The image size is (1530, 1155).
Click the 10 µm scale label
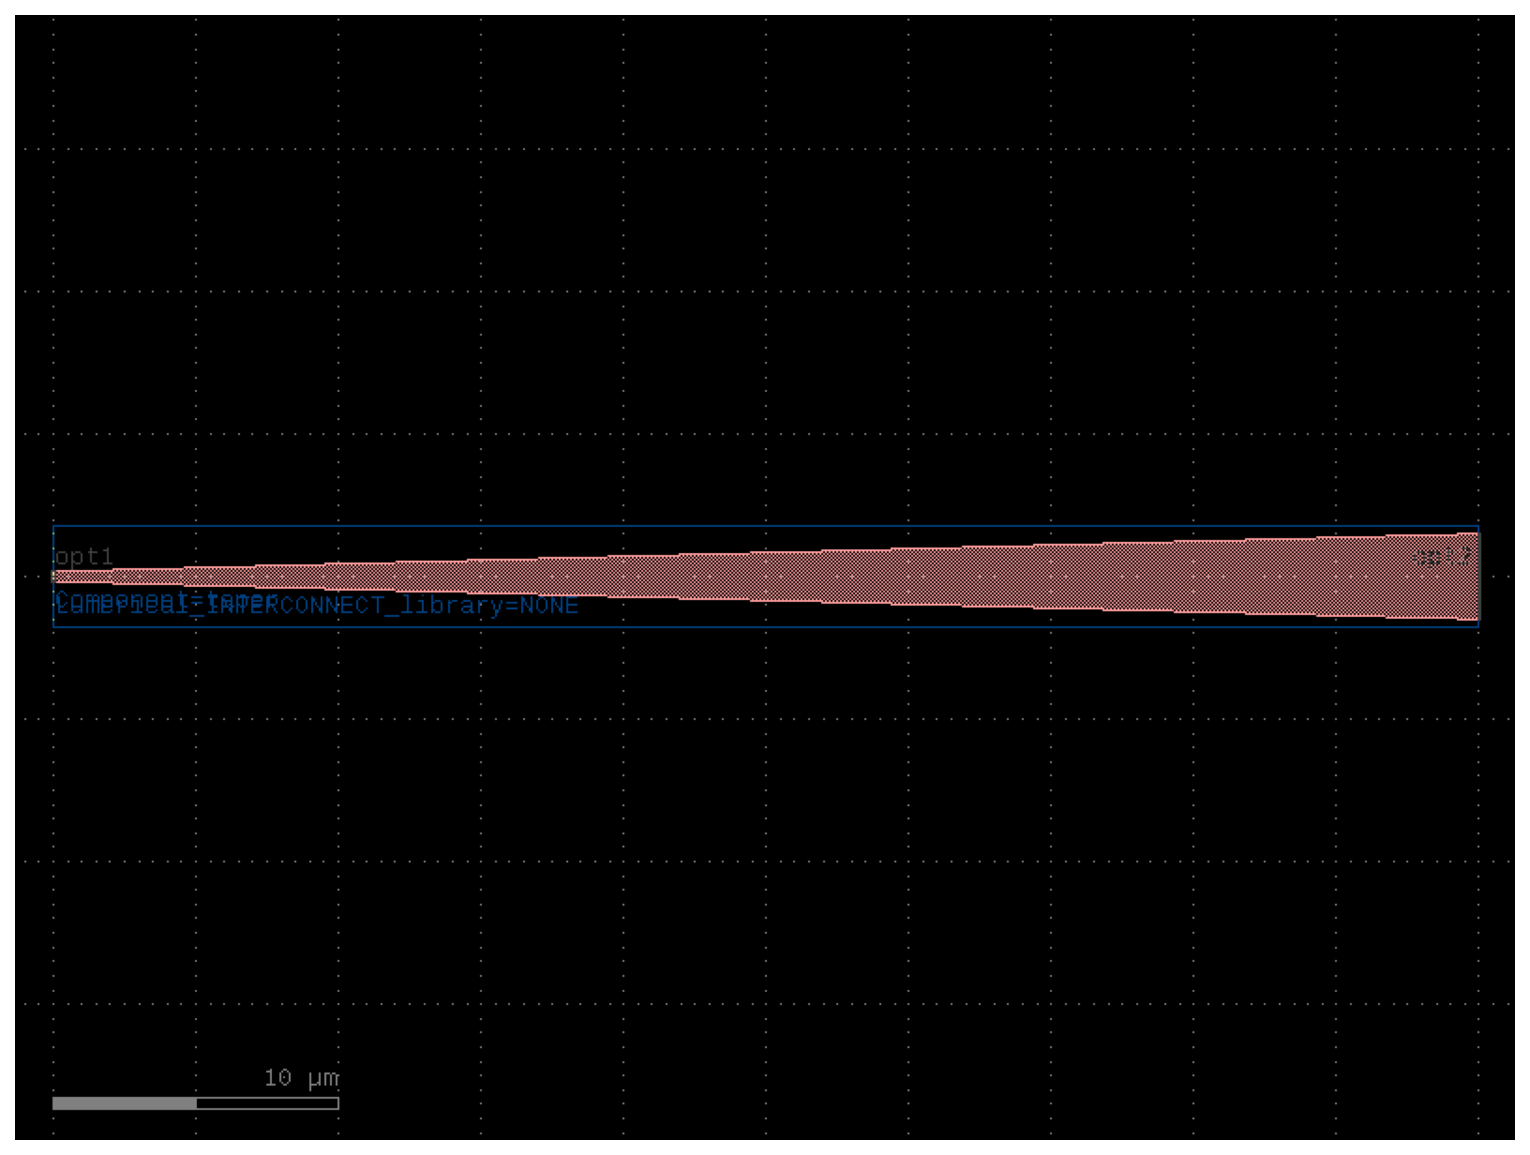point(301,1078)
